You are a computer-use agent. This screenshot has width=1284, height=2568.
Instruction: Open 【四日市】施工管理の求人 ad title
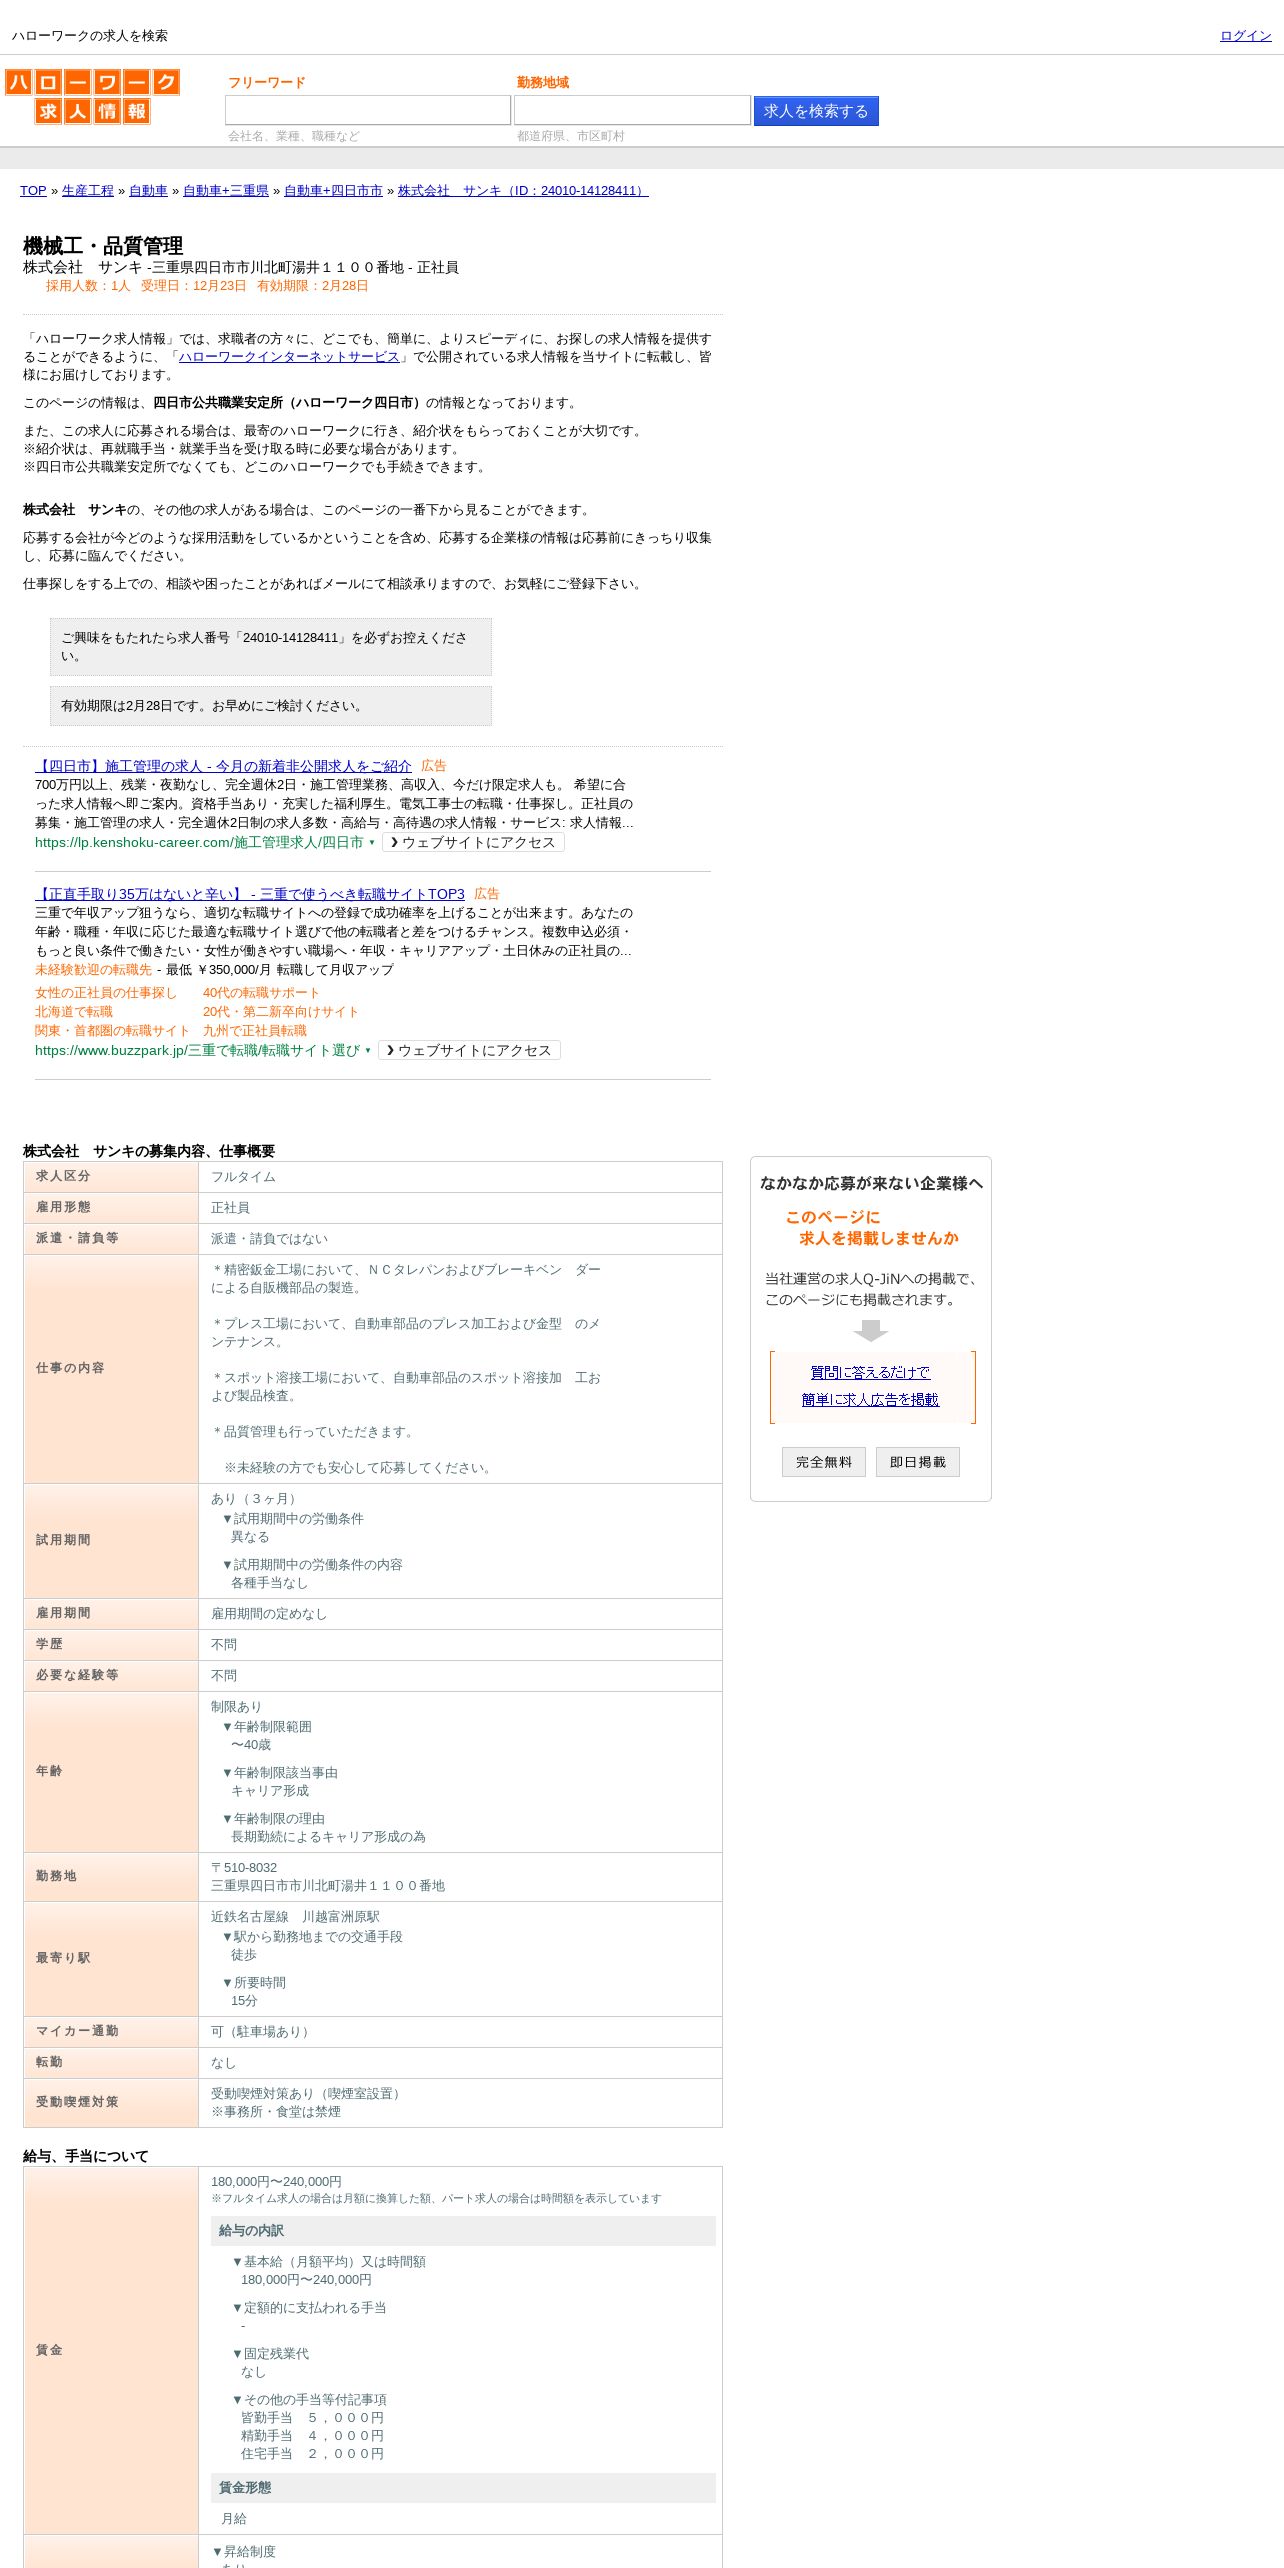[x=223, y=766]
